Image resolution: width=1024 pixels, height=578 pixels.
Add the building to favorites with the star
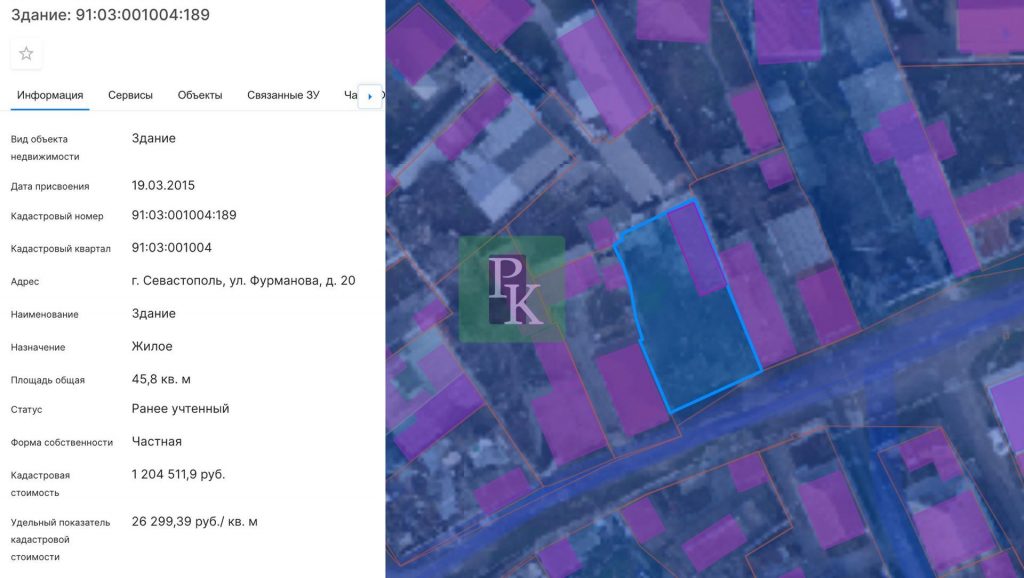[x=26, y=54]
